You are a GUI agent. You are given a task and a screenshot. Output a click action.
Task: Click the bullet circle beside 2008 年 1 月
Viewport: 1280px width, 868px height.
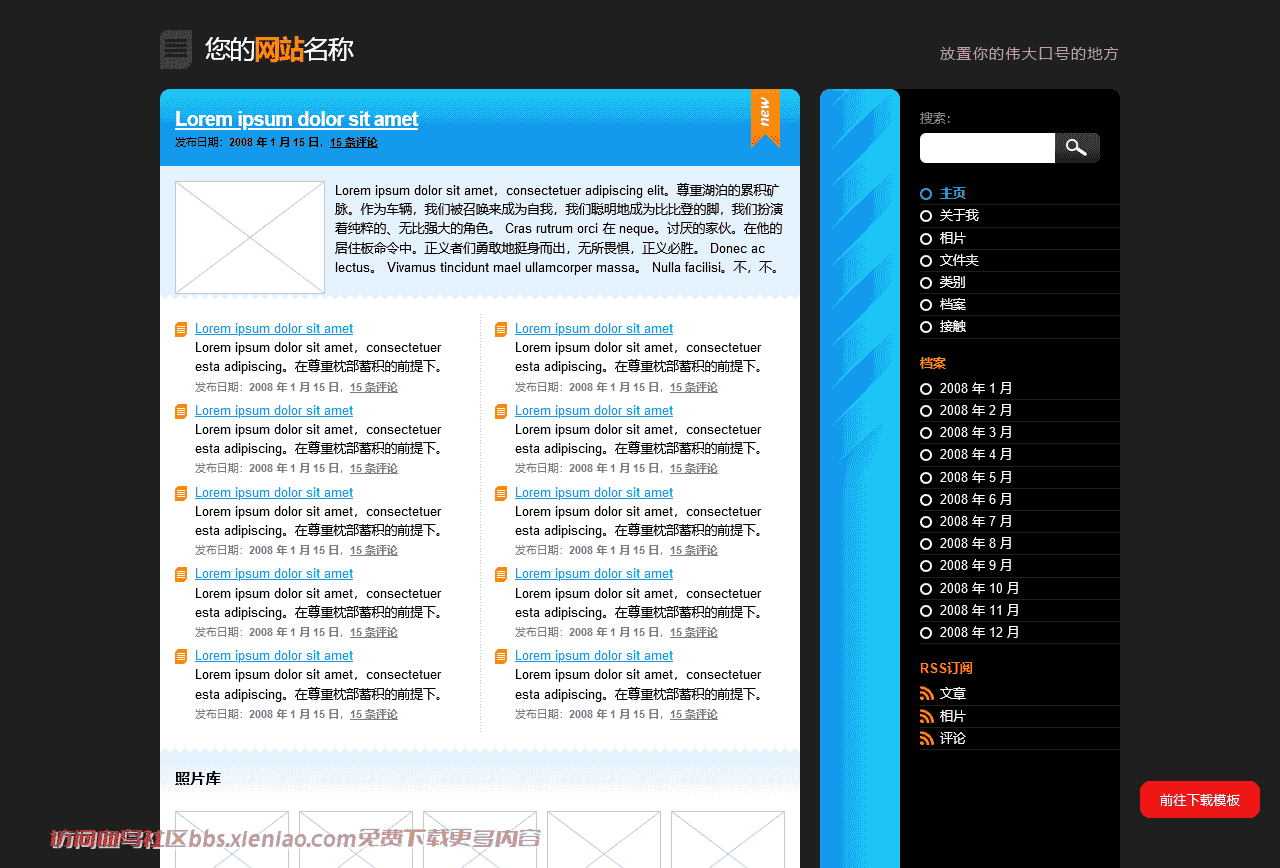[926, 389]
